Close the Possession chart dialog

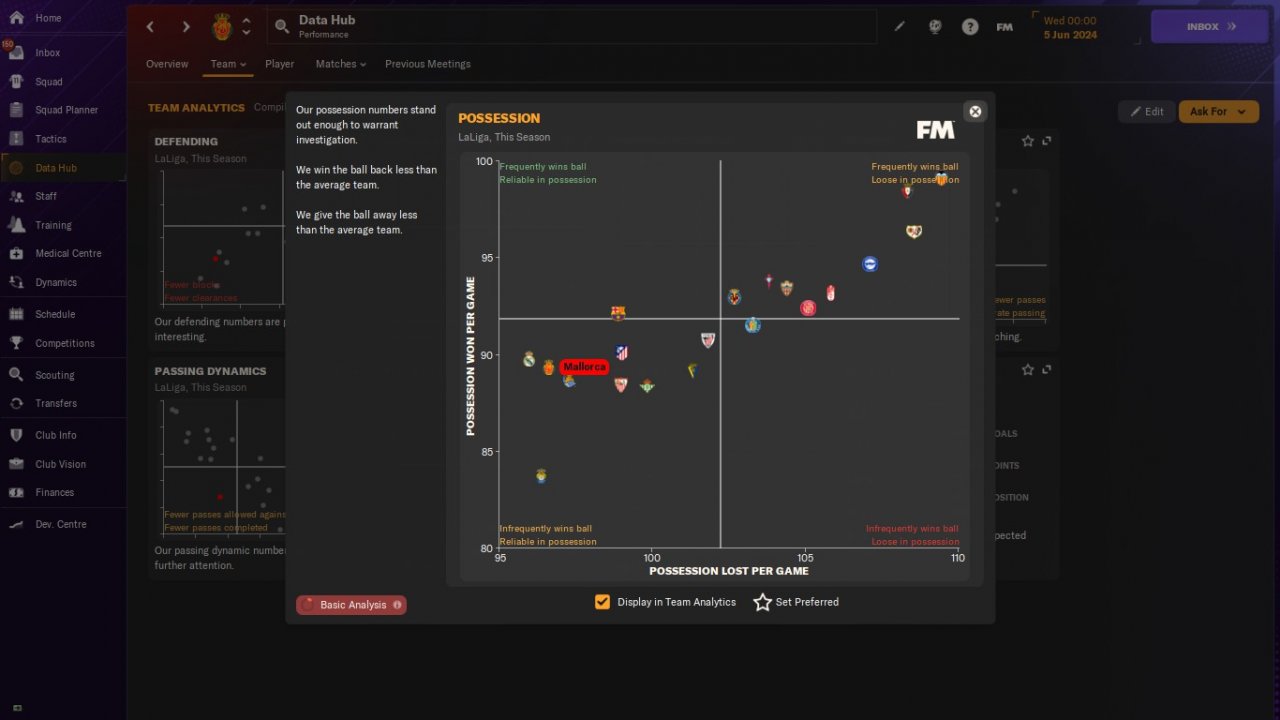[x=976, y=111]
